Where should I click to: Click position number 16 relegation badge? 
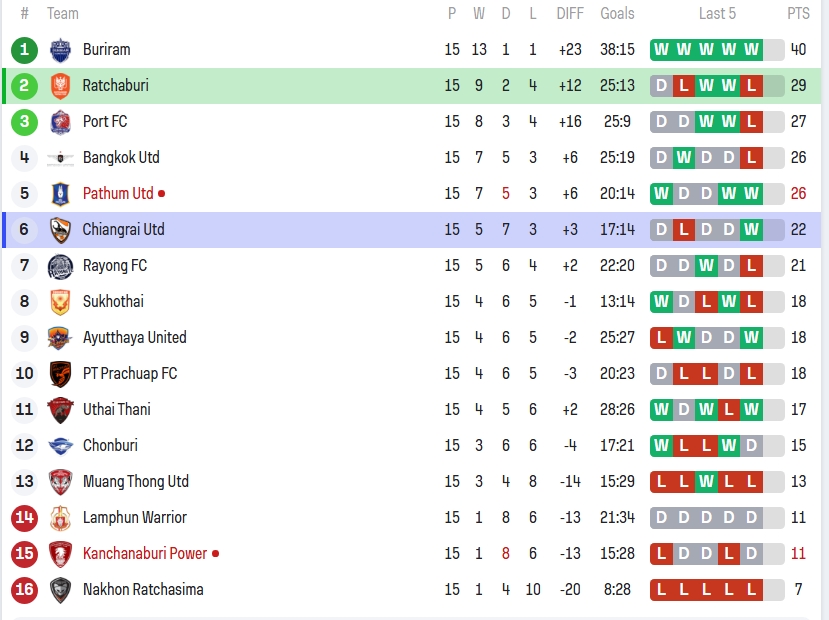coord(24,590)
